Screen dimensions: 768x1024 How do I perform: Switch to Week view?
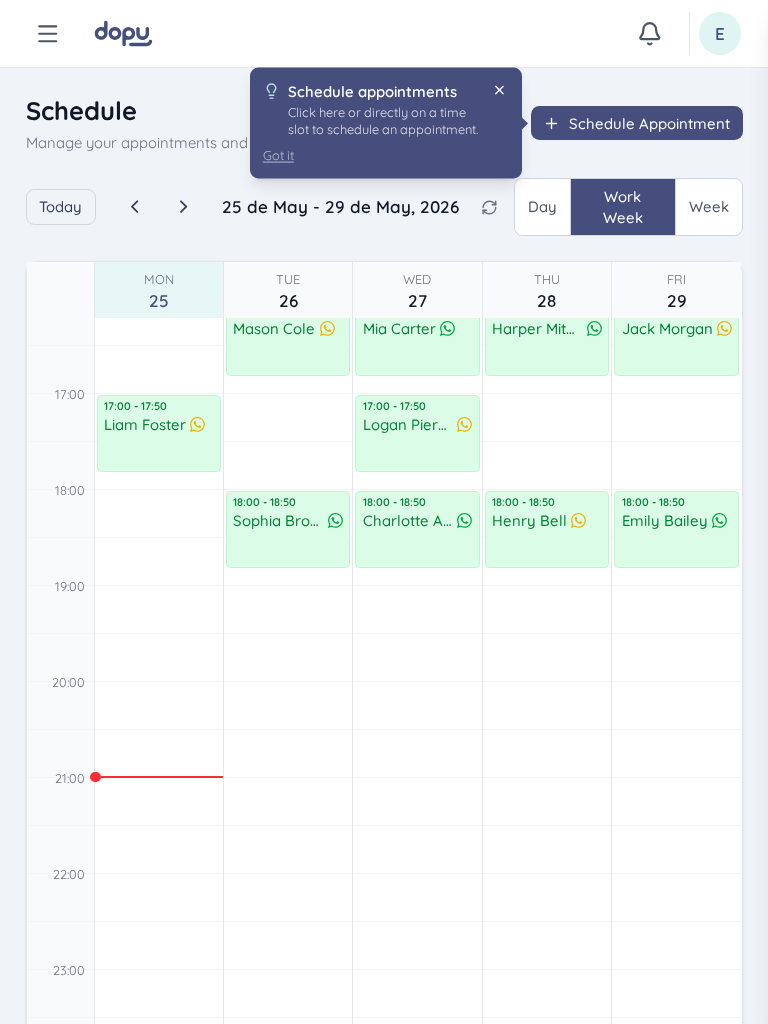tap(709, 207)
